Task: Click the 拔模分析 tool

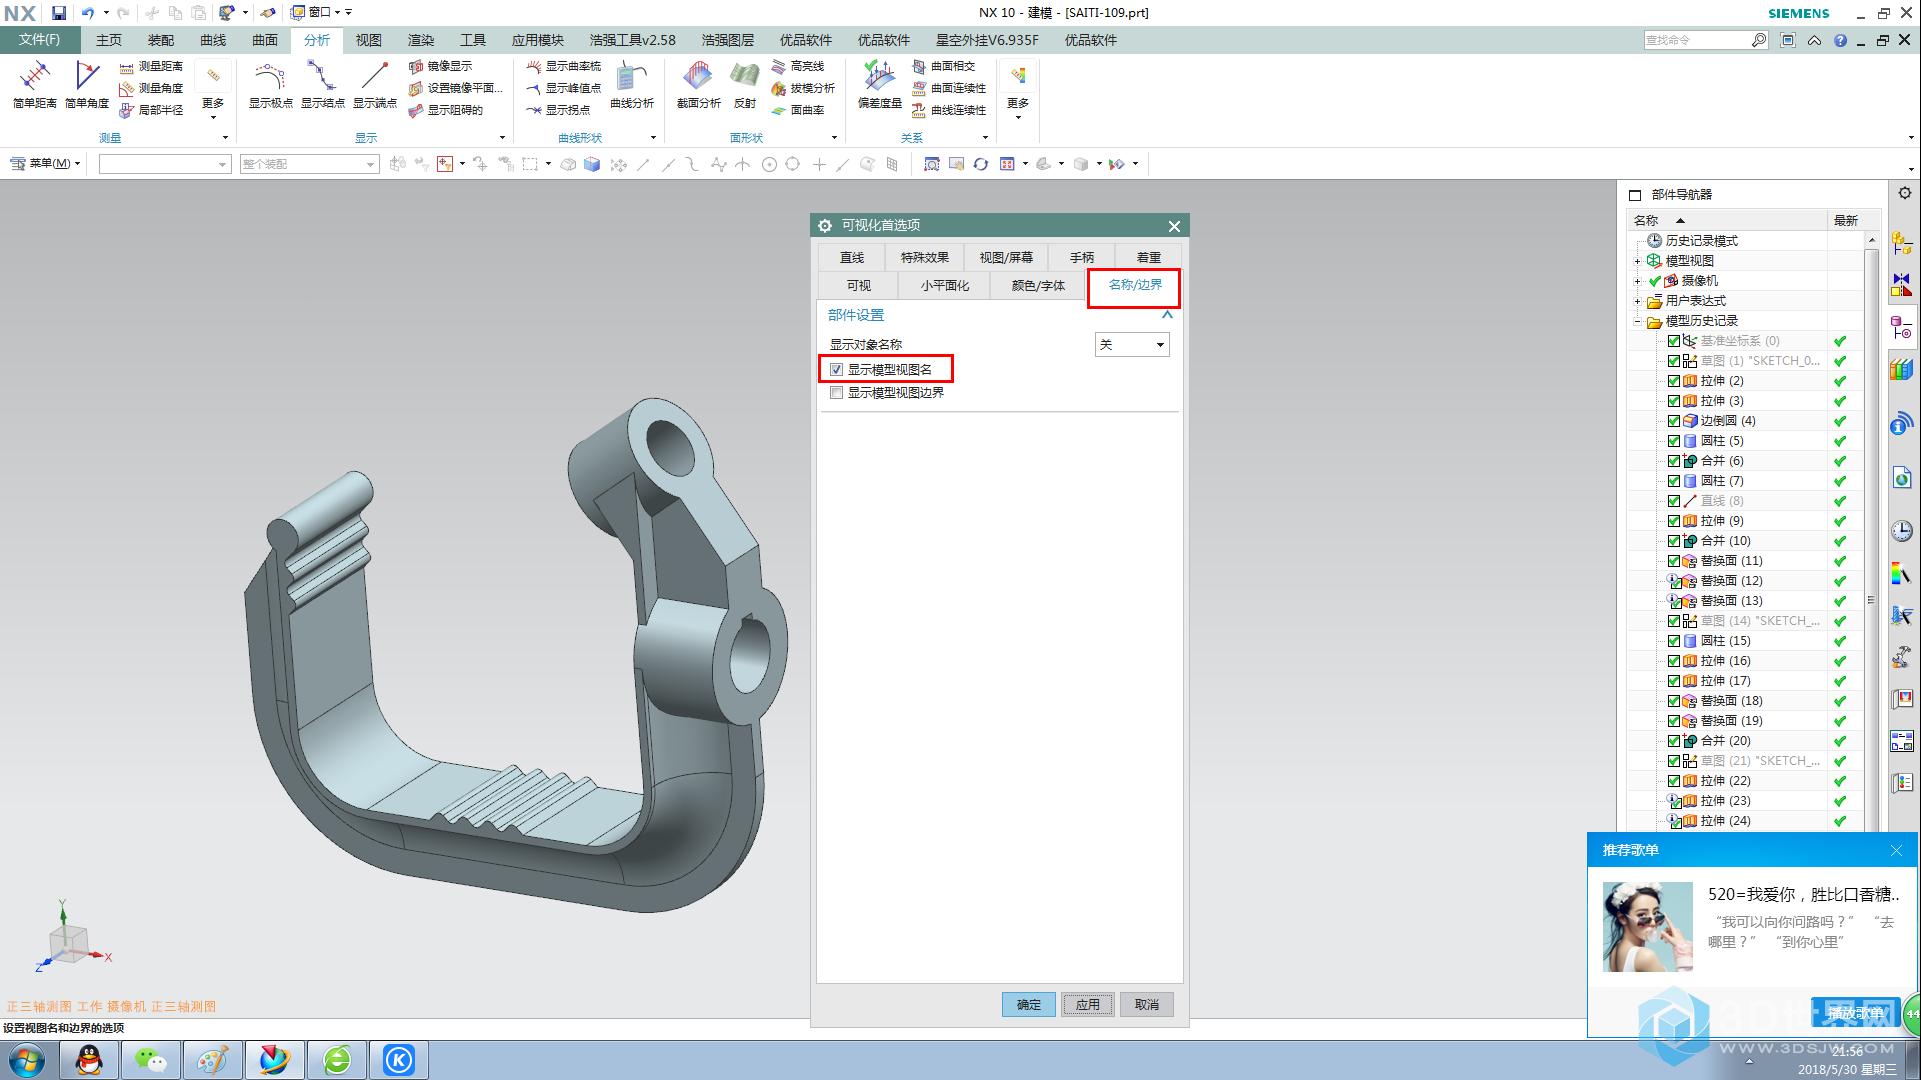Action: [x=803, y=88]
